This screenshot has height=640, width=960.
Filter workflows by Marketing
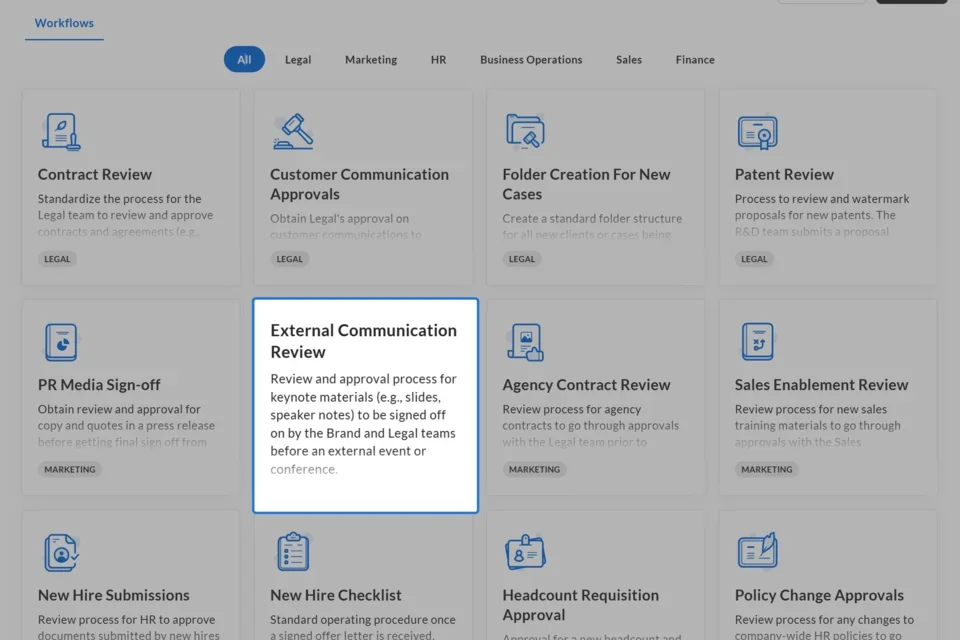[371, 60]
